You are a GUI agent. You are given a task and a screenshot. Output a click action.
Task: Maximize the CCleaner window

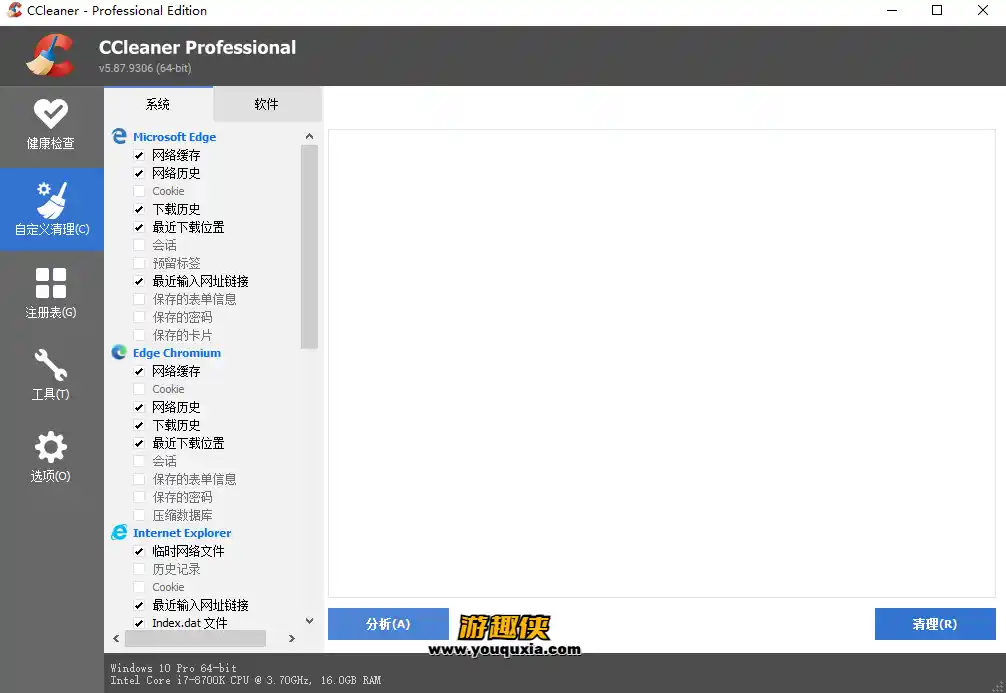point(937,10)
